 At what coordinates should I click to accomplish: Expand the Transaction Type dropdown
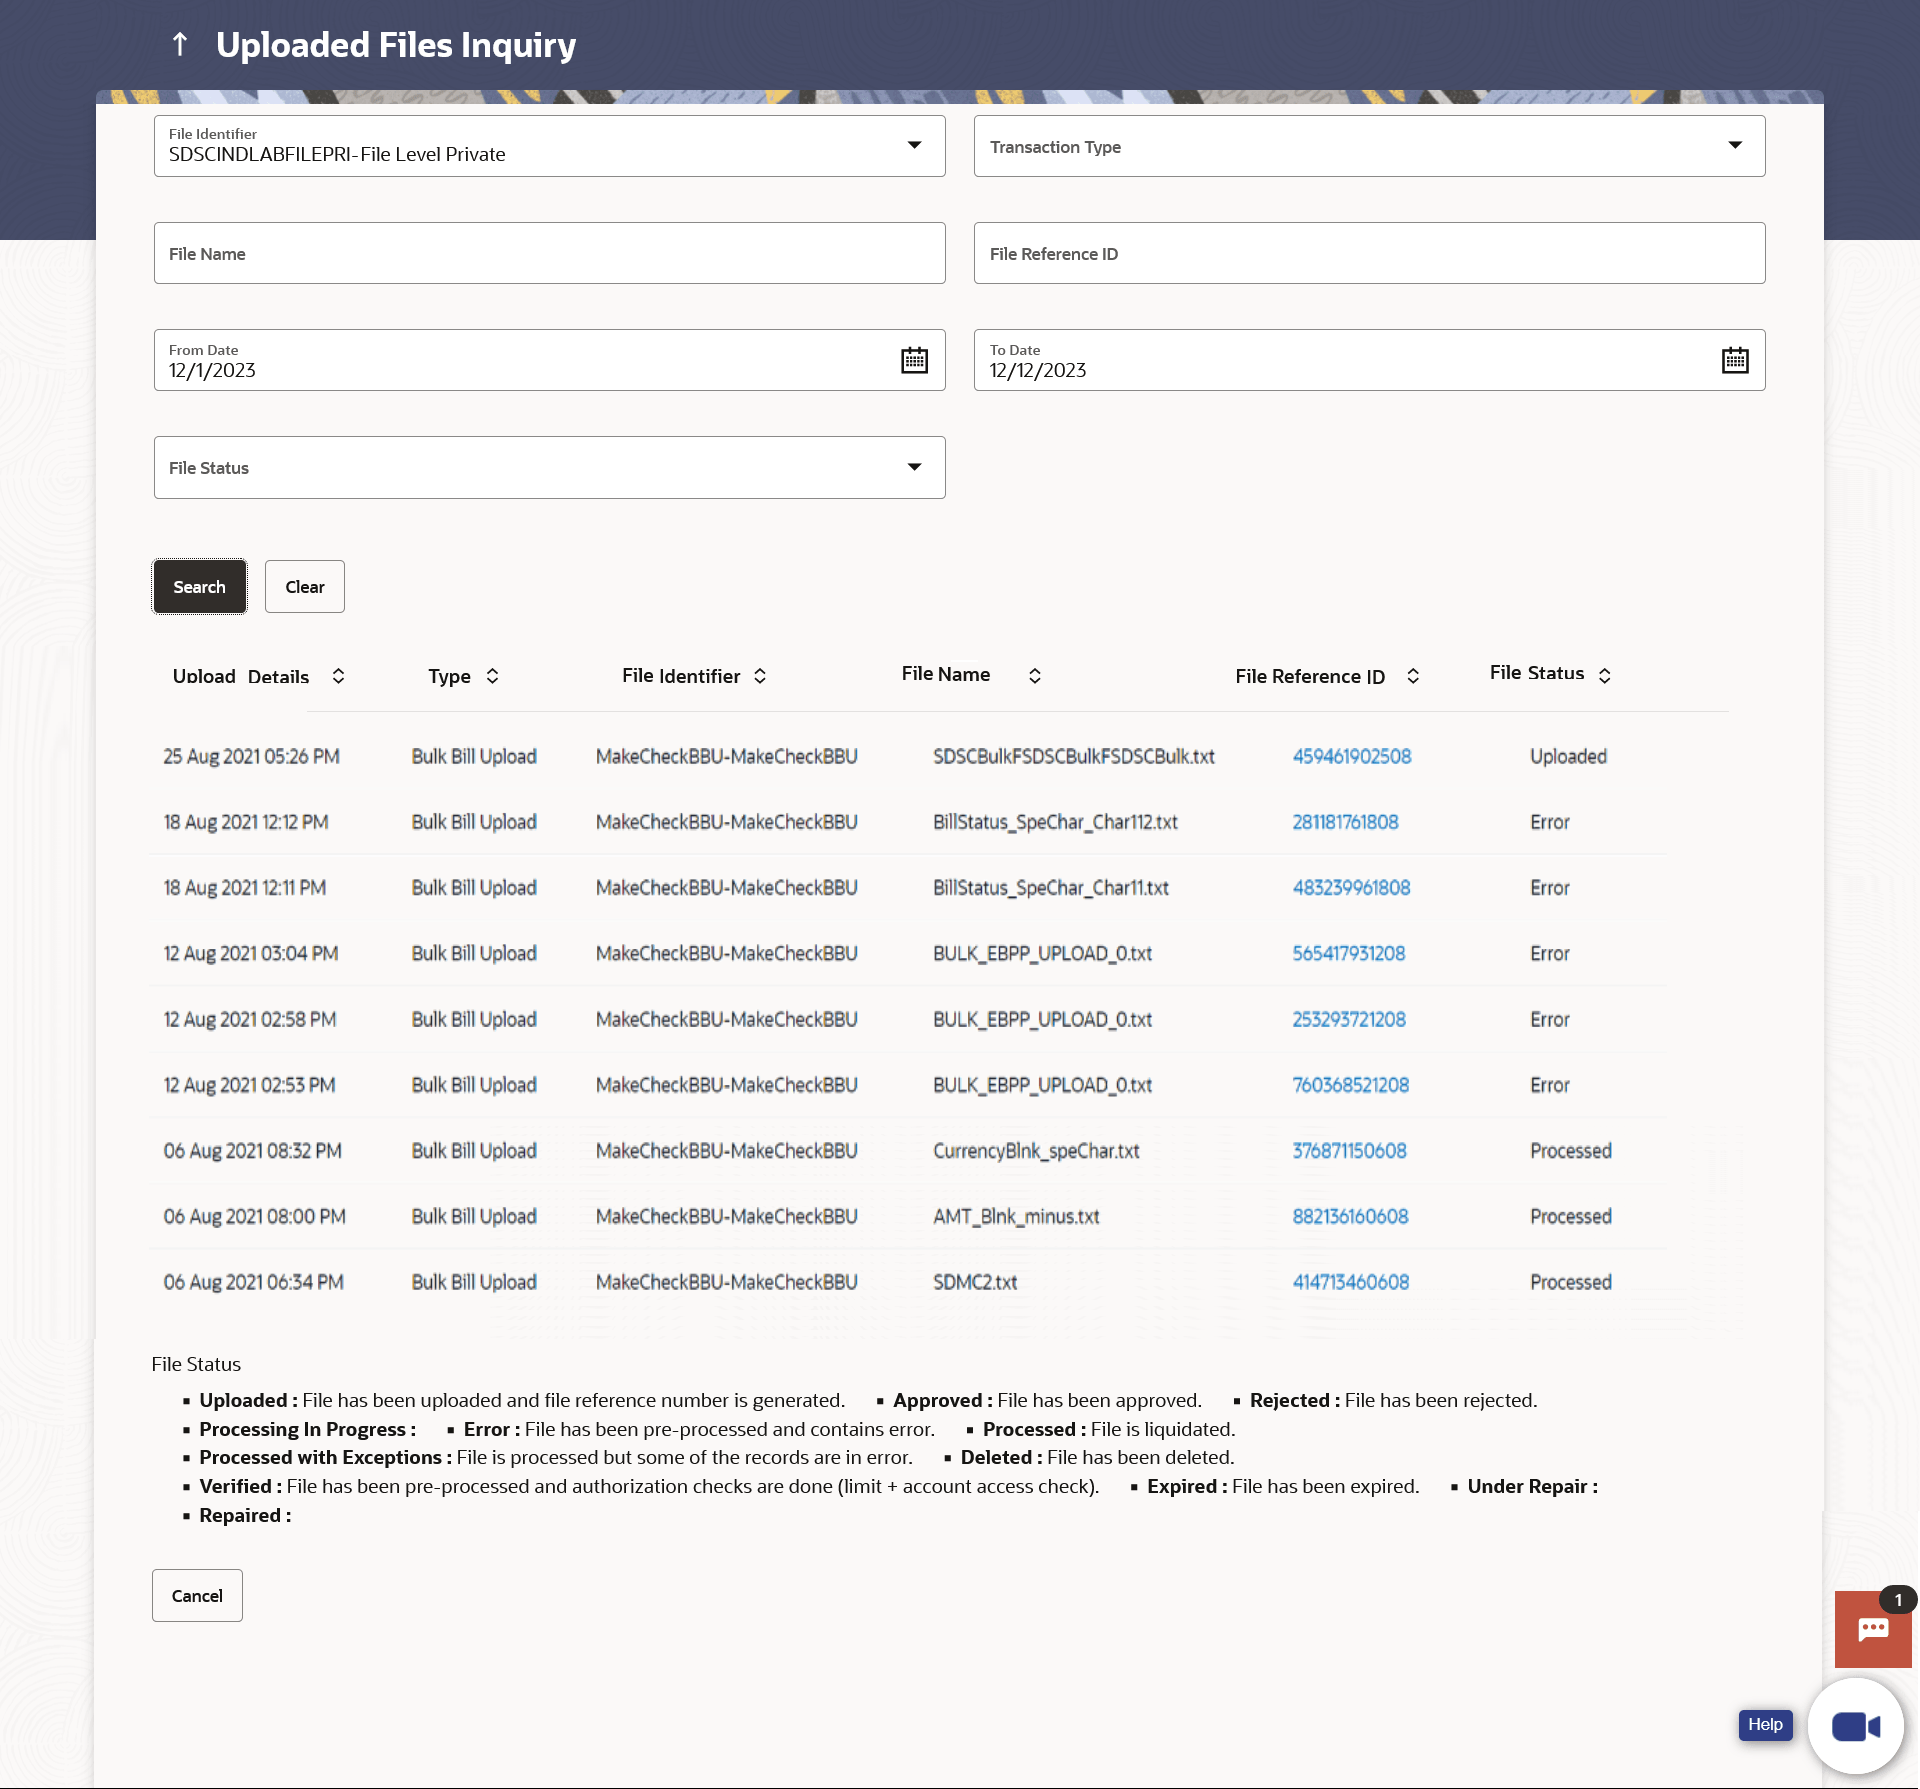pos(1734,146)
